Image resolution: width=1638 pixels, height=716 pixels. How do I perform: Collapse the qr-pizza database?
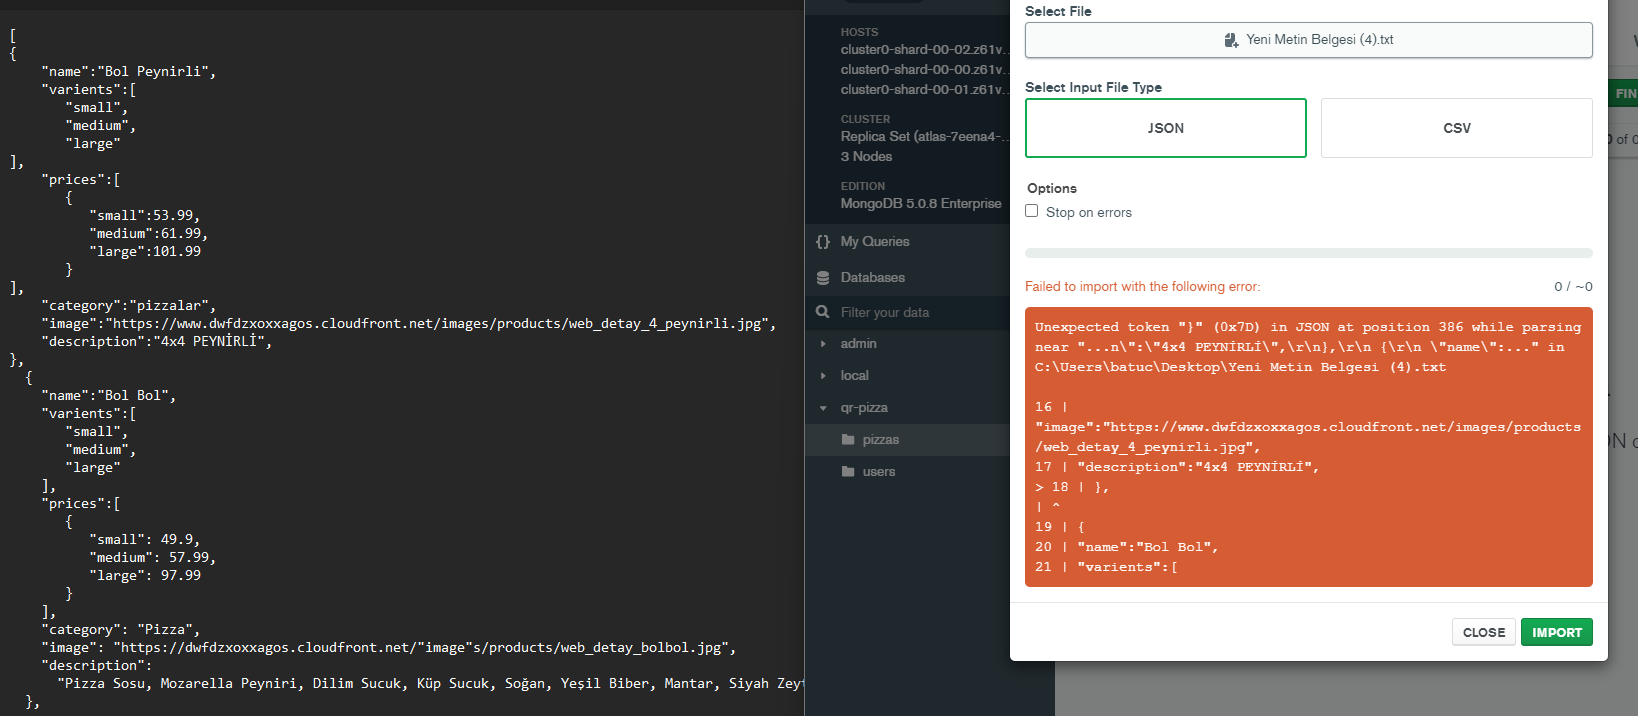coord(823,408)
